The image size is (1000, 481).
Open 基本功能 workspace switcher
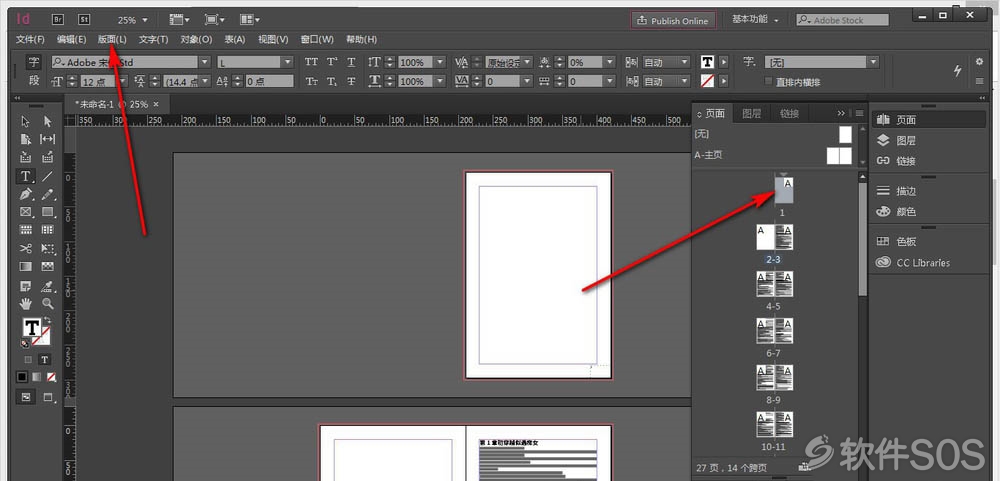coord(756,20)
